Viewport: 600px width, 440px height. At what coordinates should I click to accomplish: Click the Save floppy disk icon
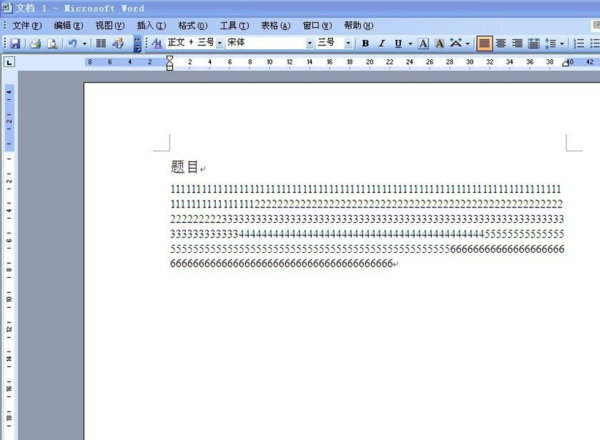15,43
